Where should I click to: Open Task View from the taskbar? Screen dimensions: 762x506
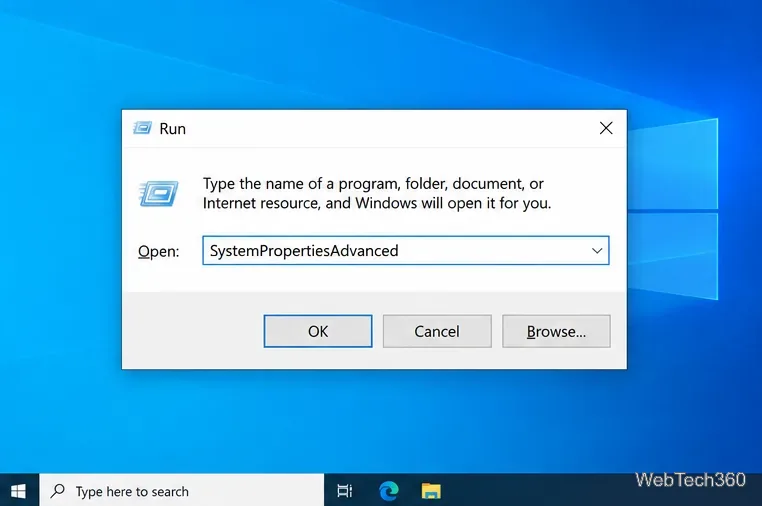point(344,491)
